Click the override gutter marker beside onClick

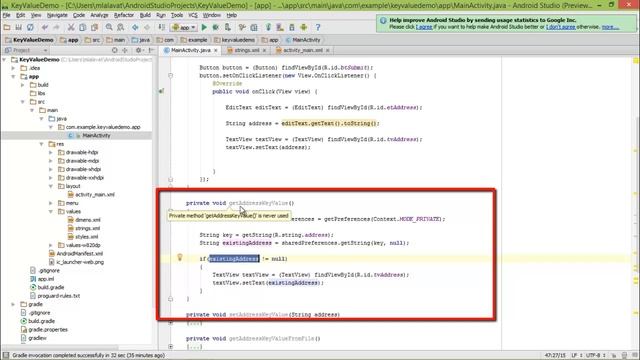pyautogui.click(x=162, y=91)
